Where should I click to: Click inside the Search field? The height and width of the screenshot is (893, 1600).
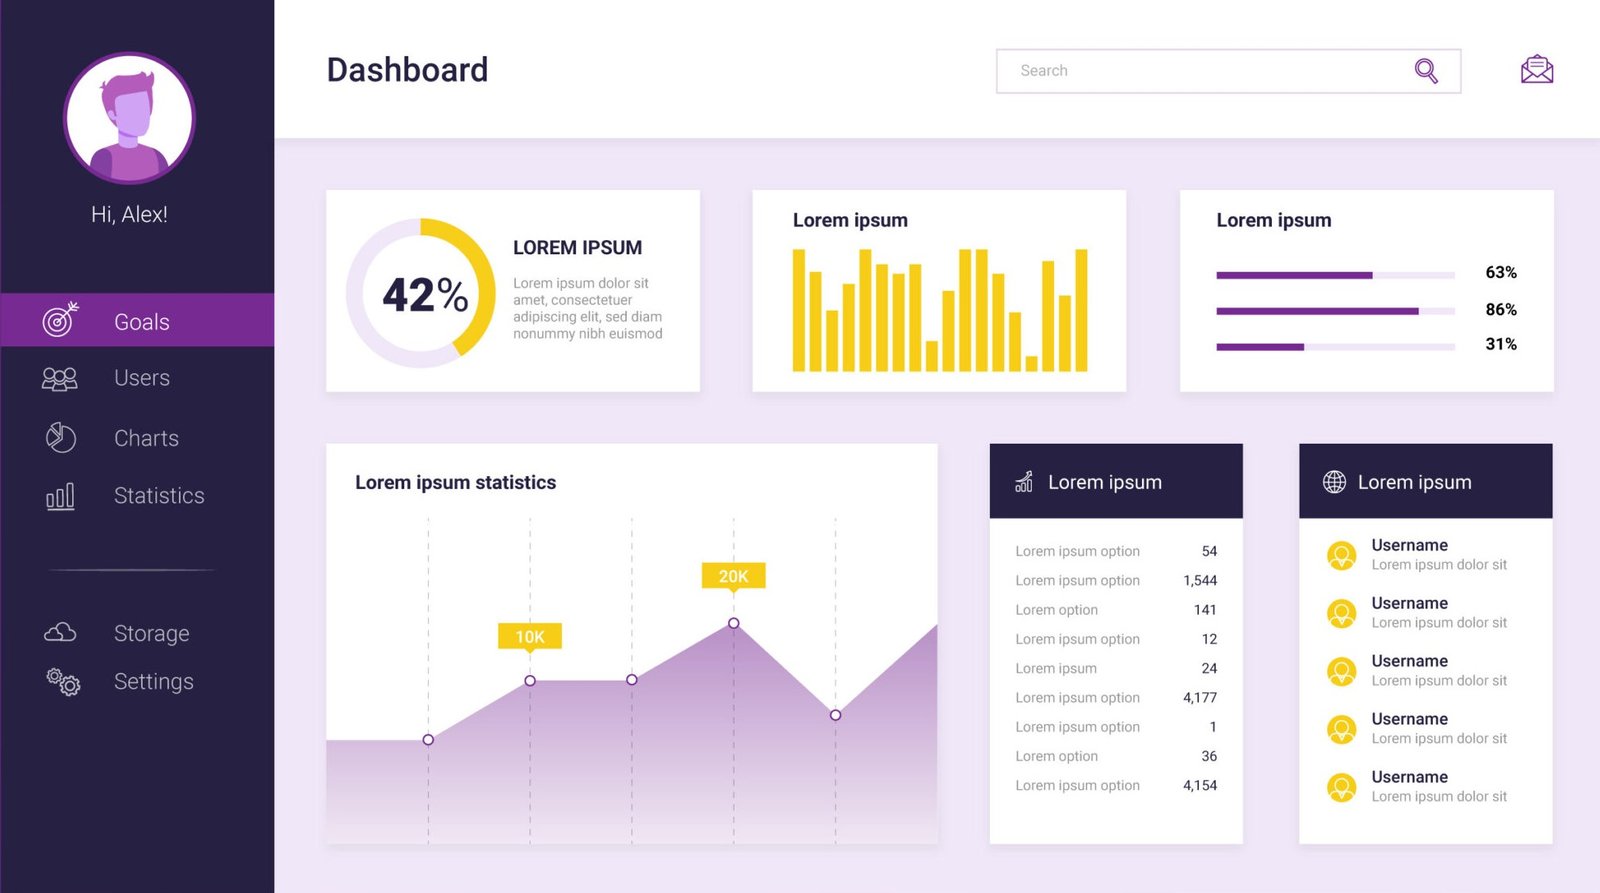click(x=1200, y=71)
